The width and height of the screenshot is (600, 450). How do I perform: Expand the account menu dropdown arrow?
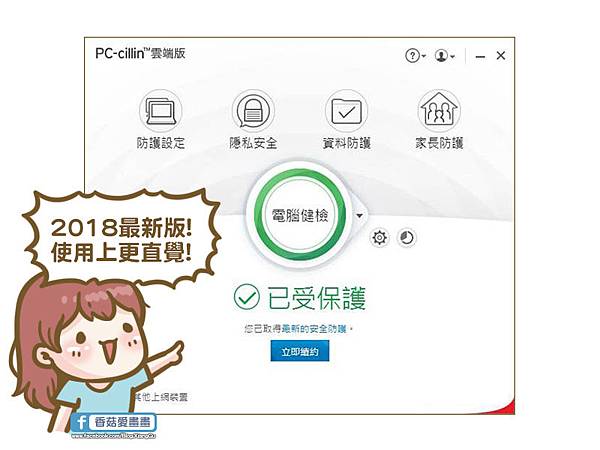pyautogui.click(x=452, y=56)
